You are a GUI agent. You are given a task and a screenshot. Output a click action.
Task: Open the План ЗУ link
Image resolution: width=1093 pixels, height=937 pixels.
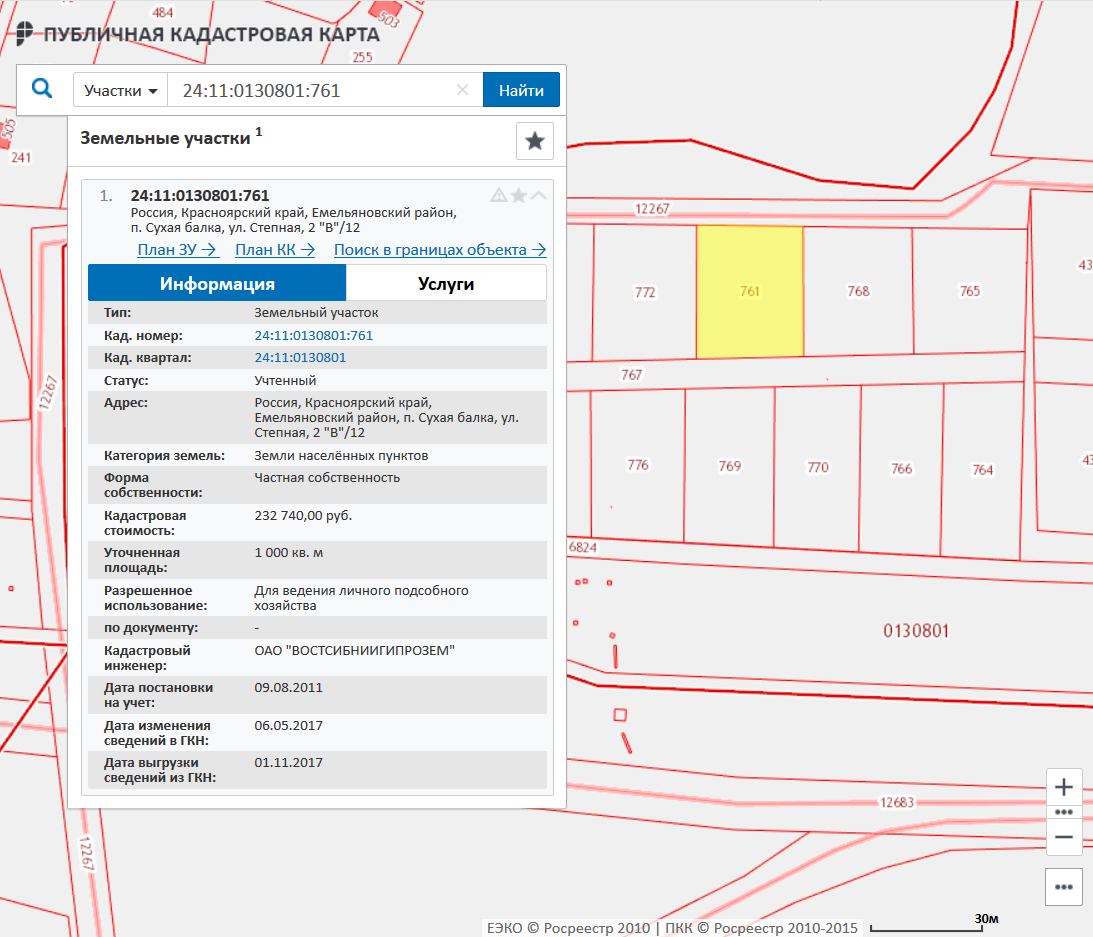pos(177,250)
